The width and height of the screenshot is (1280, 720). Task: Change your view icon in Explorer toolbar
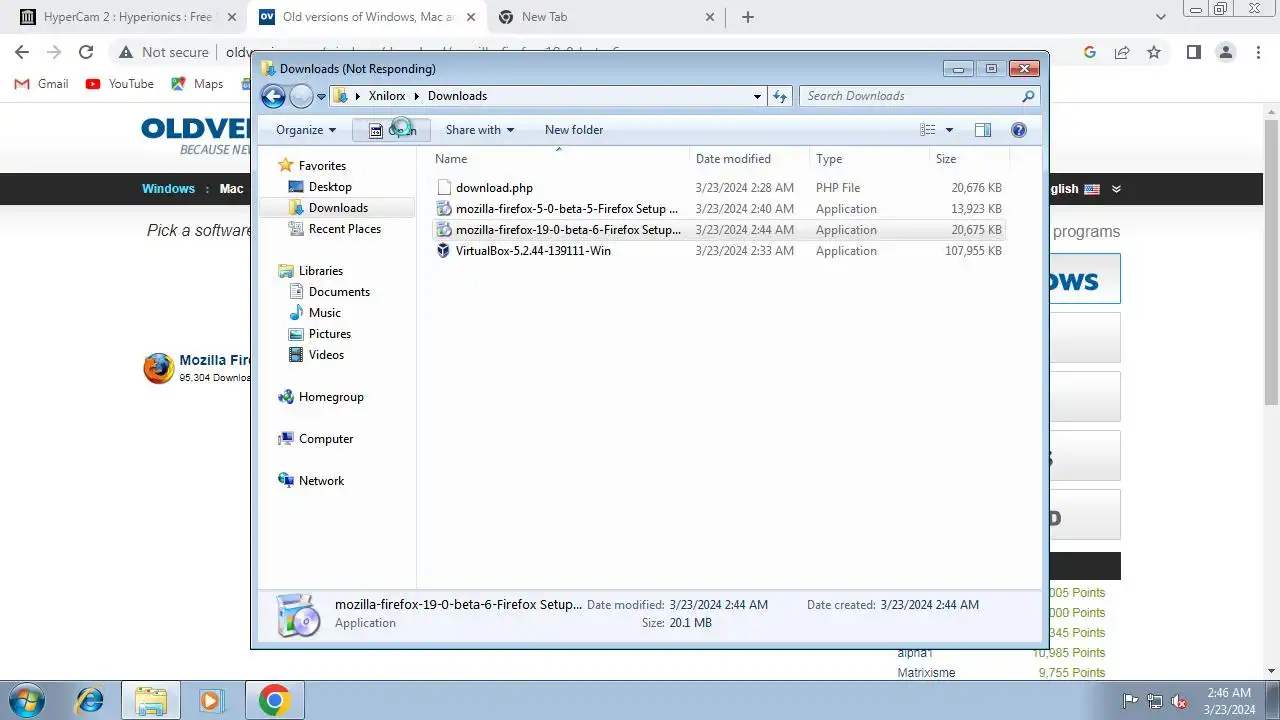(x=928, y=130)
